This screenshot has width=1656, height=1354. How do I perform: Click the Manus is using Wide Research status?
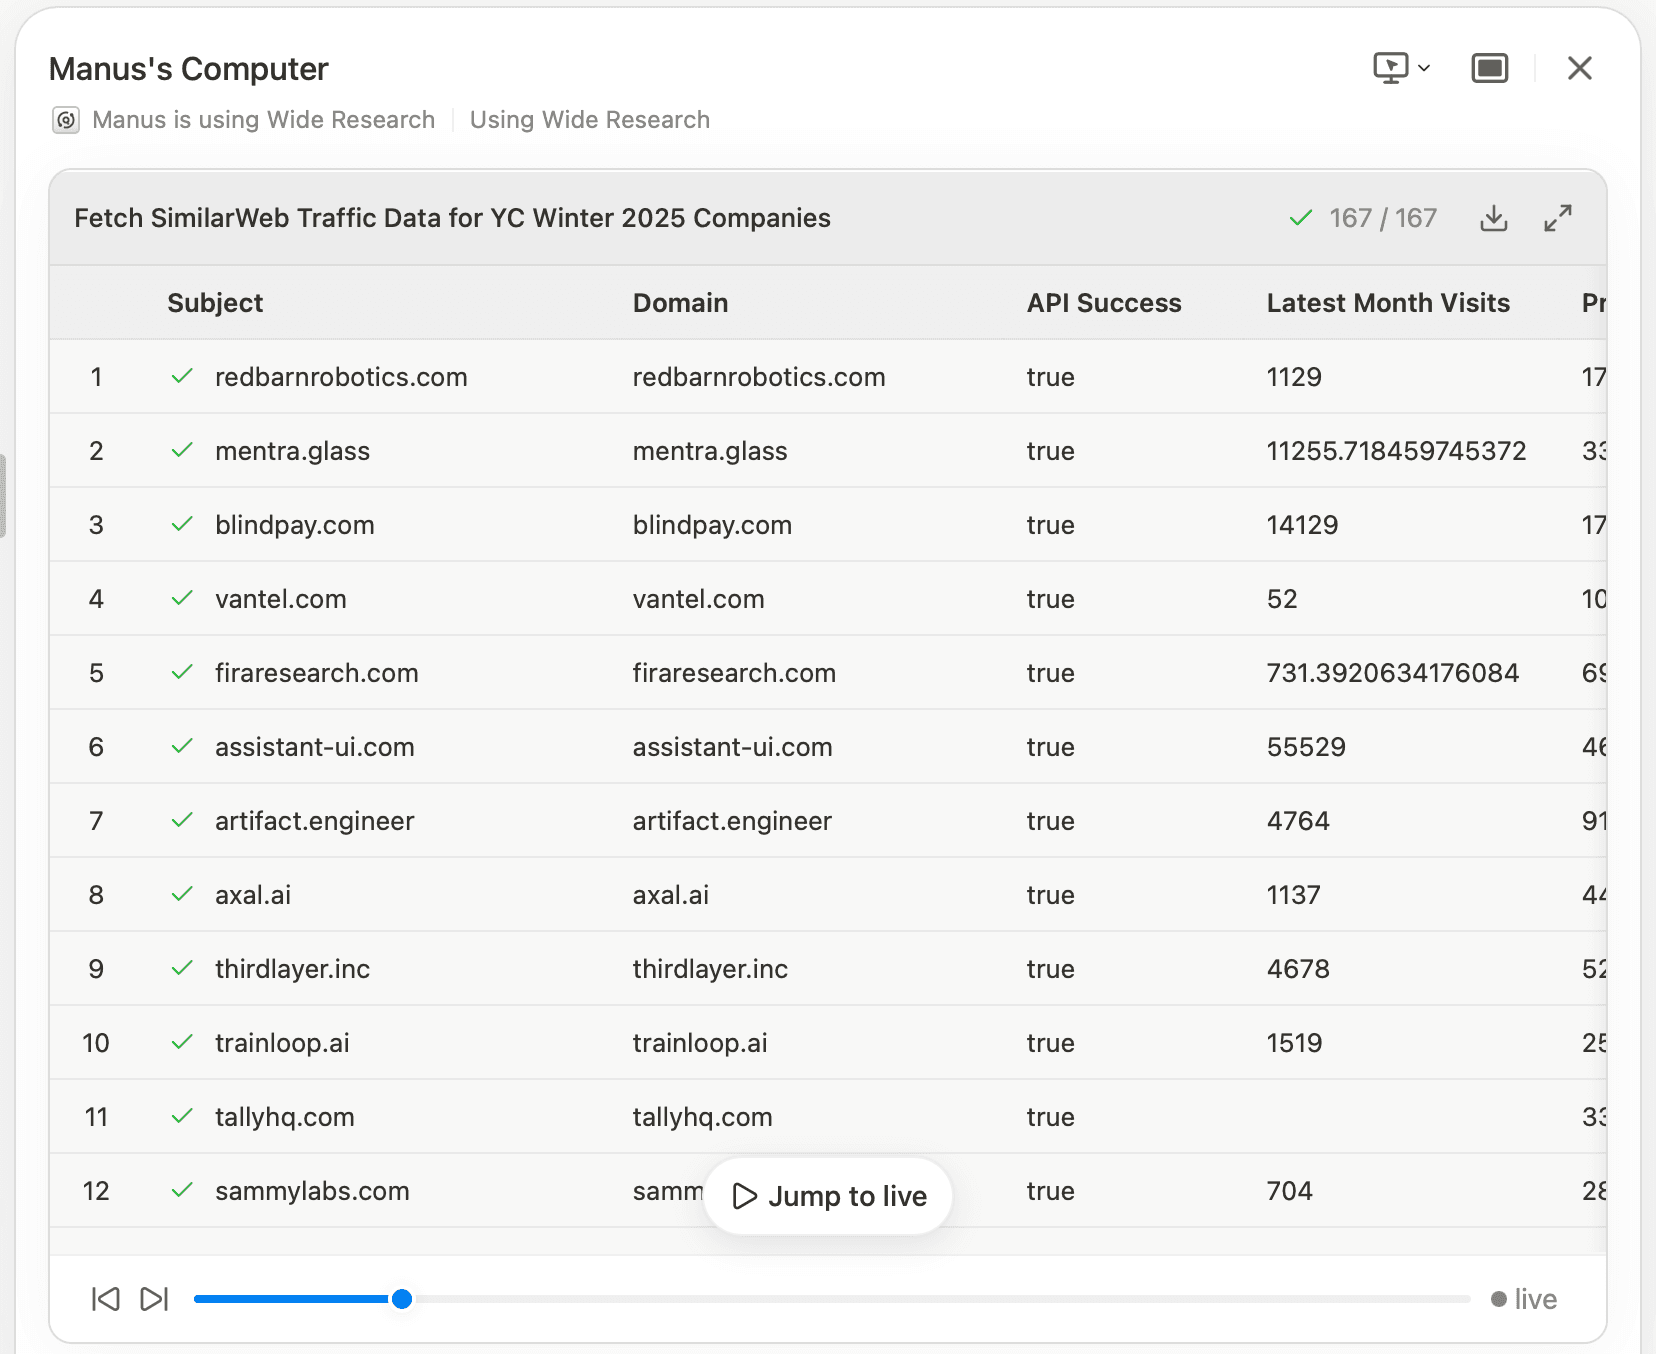point(263,120)
